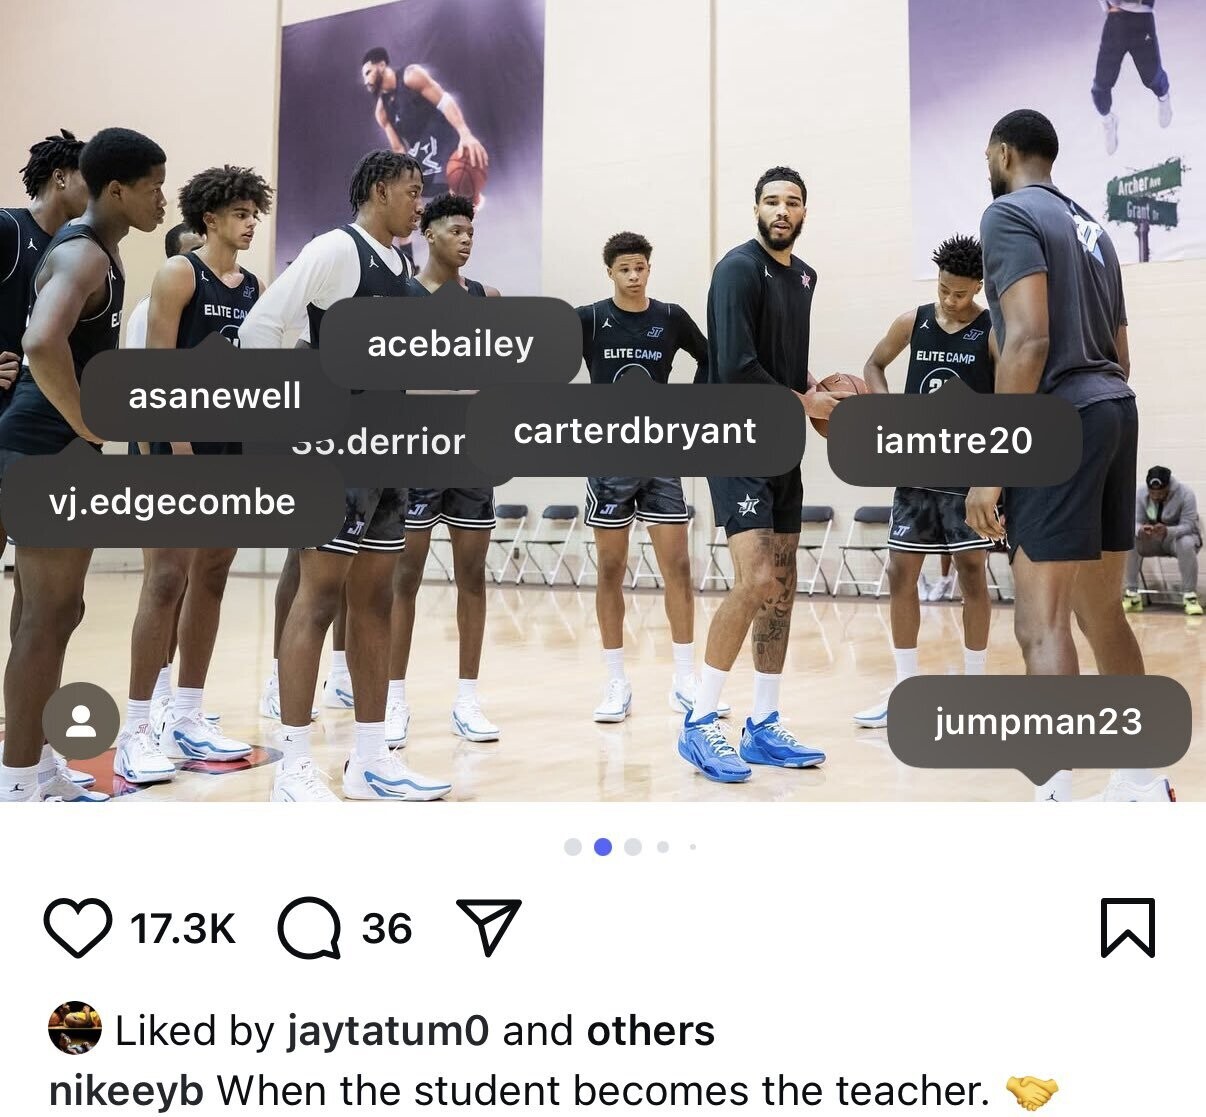Share post with paper plane icon
Screen dimensions: 1206x1117
[488, 926]
